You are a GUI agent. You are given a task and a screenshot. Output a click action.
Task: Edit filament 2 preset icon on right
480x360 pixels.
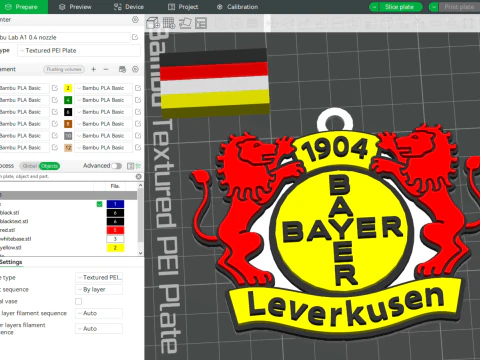pos(138,88)
